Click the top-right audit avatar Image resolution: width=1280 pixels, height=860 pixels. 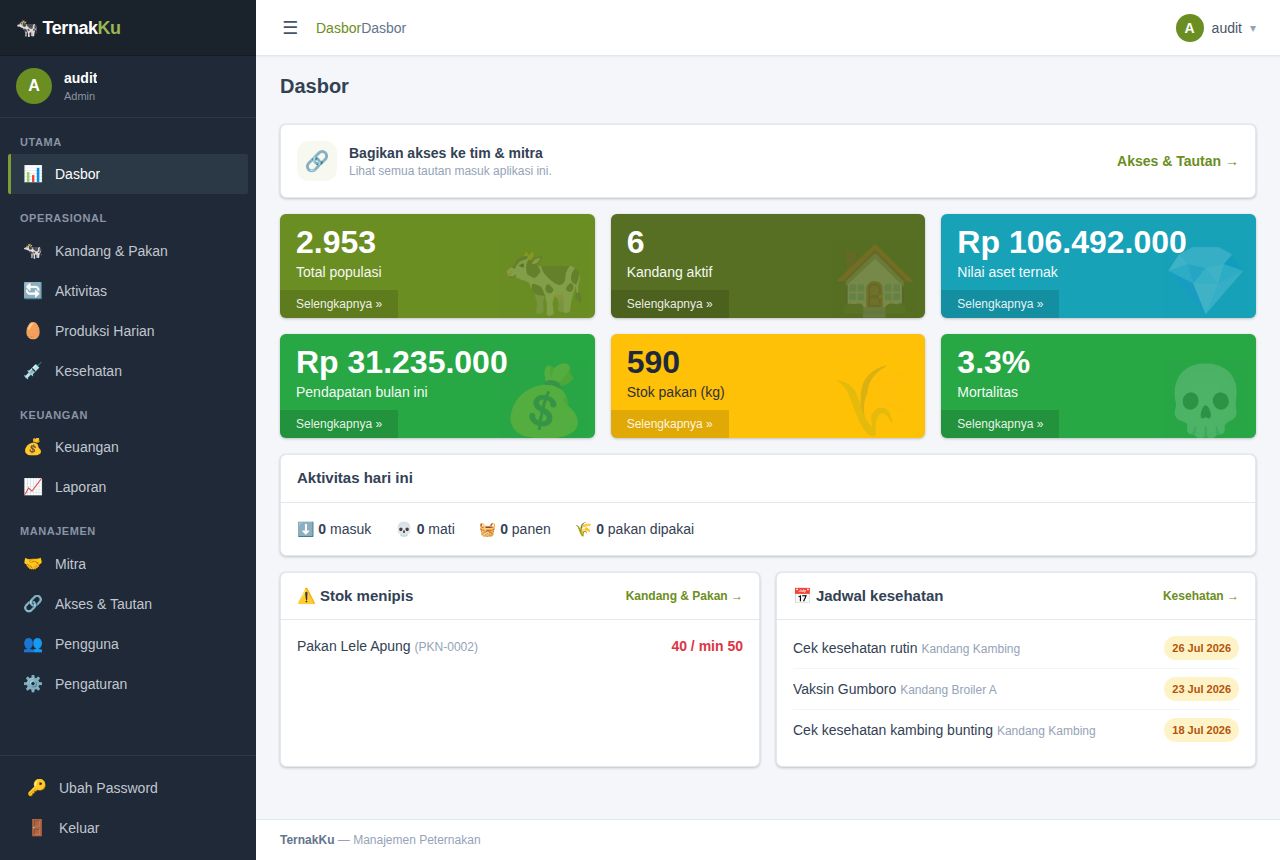pyautogui.click(x=1189, y=28)
